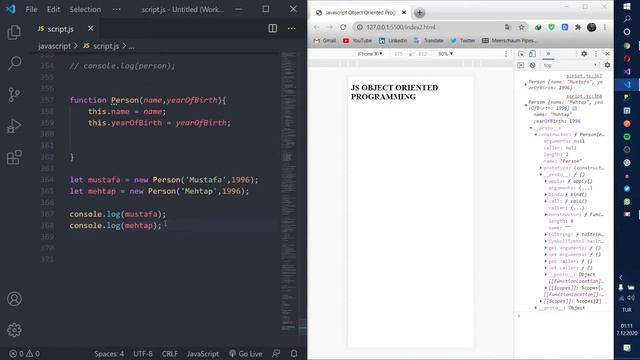Image resolution: width=640 pixels, height=360 pixels.
Task: Collapse the Person Mehtap console object
Action: click(x=525, y=105)
